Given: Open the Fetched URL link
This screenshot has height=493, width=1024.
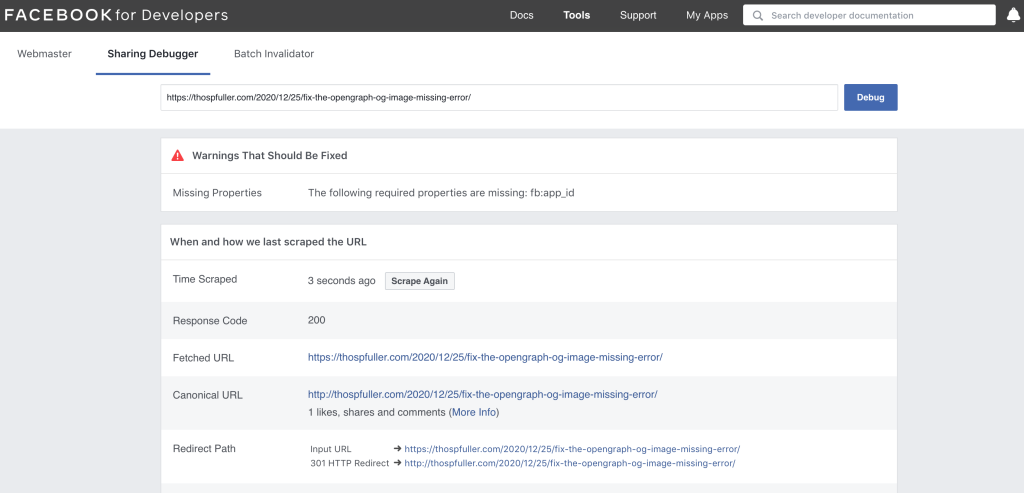Looking at the screenshot, I should pos(485,357).
